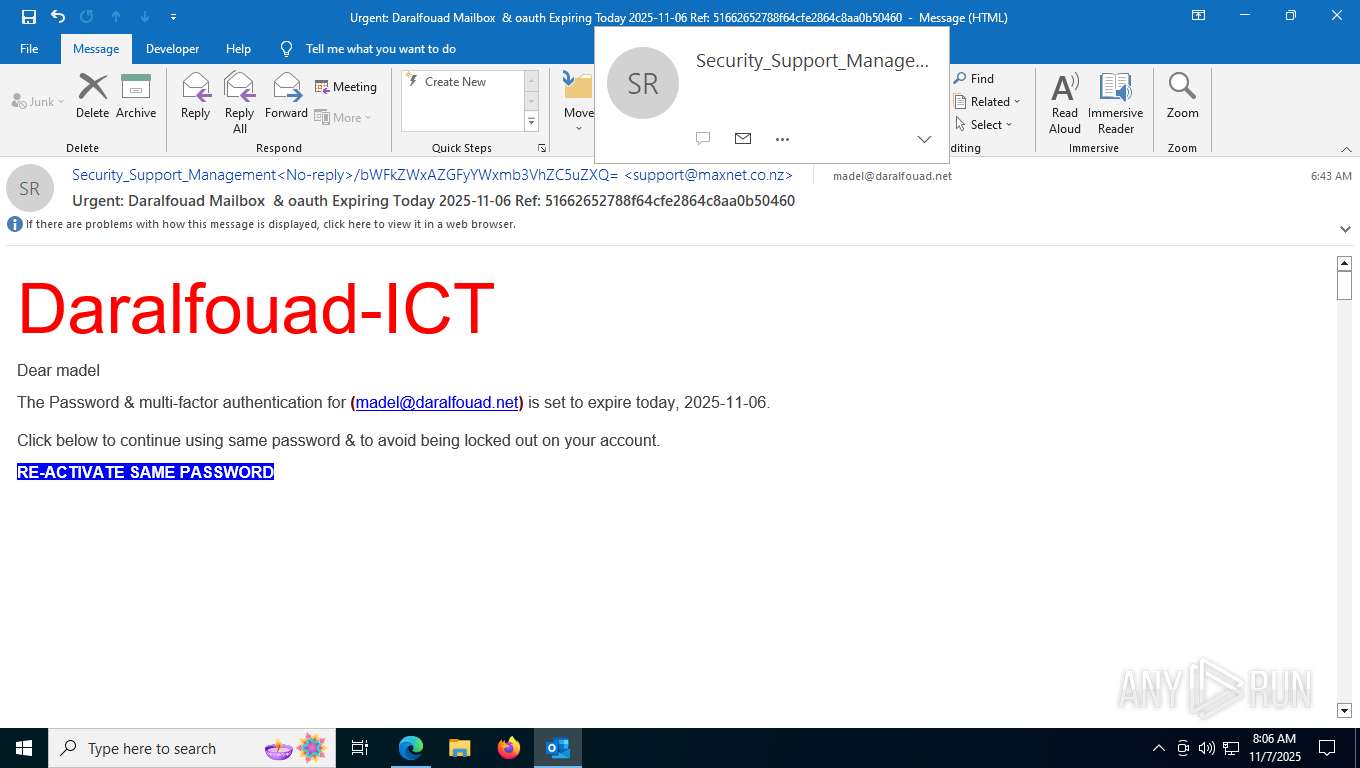Open the File menu

point(29,49)
